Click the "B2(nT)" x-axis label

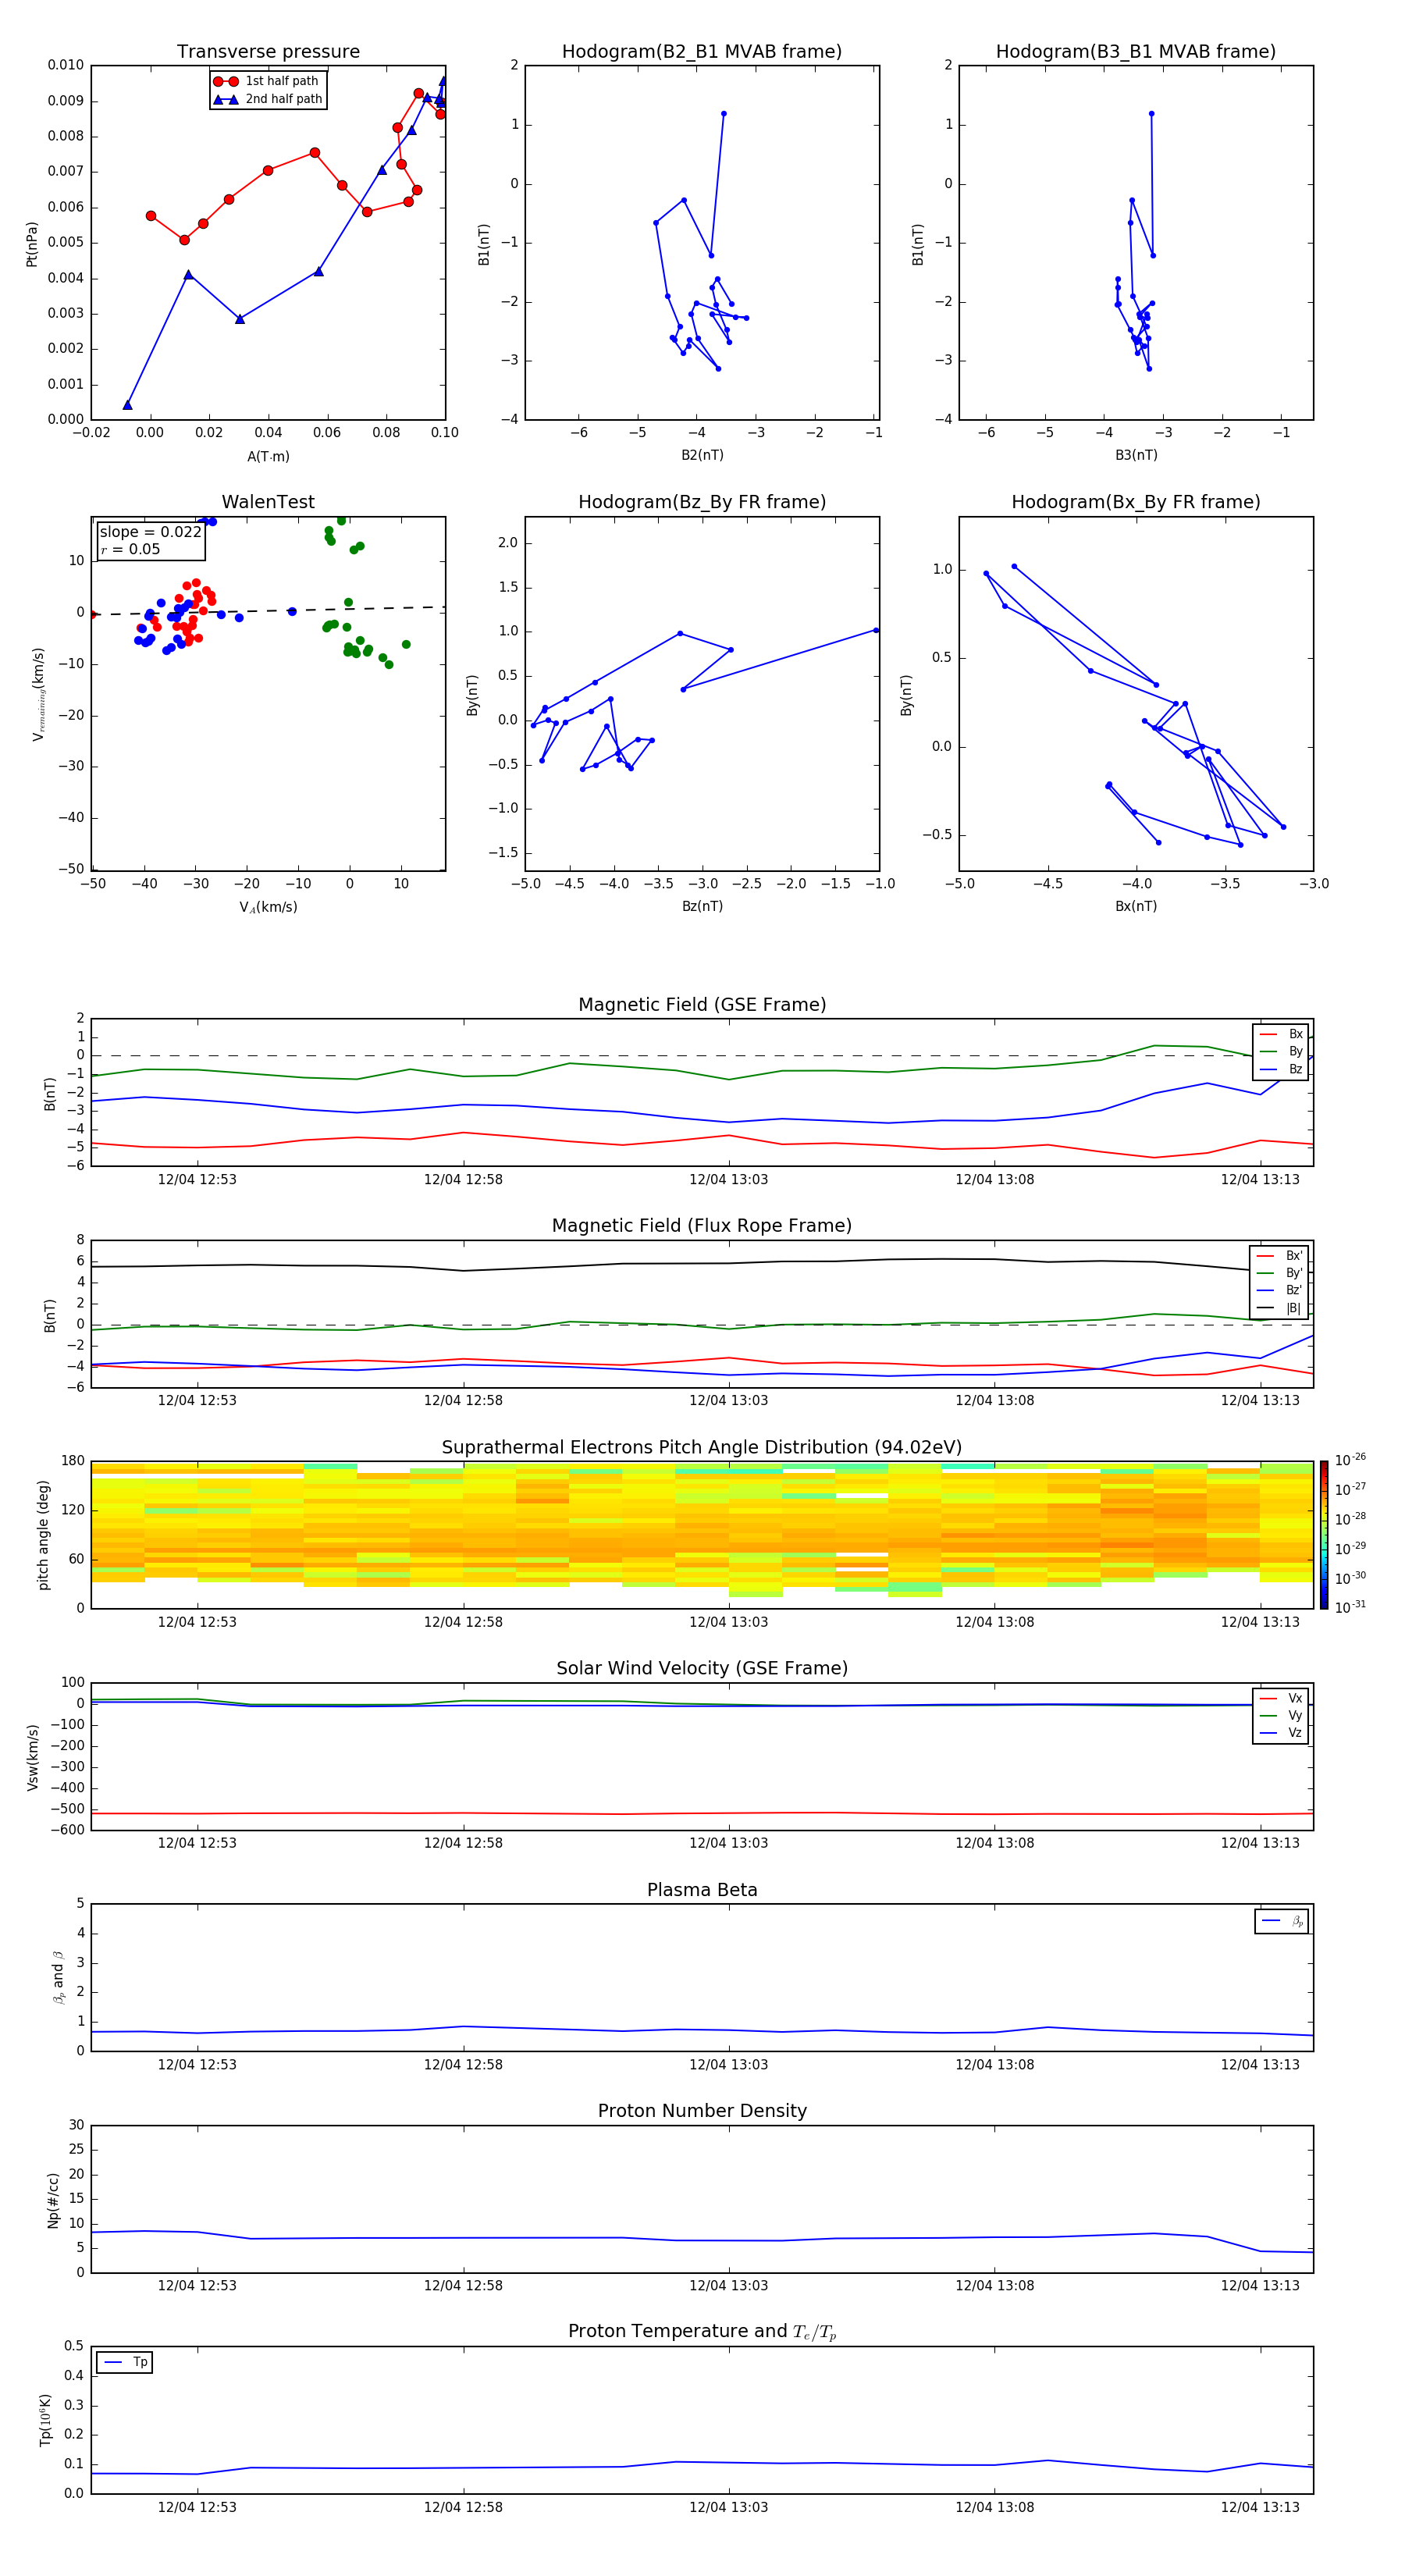point(702,456)
